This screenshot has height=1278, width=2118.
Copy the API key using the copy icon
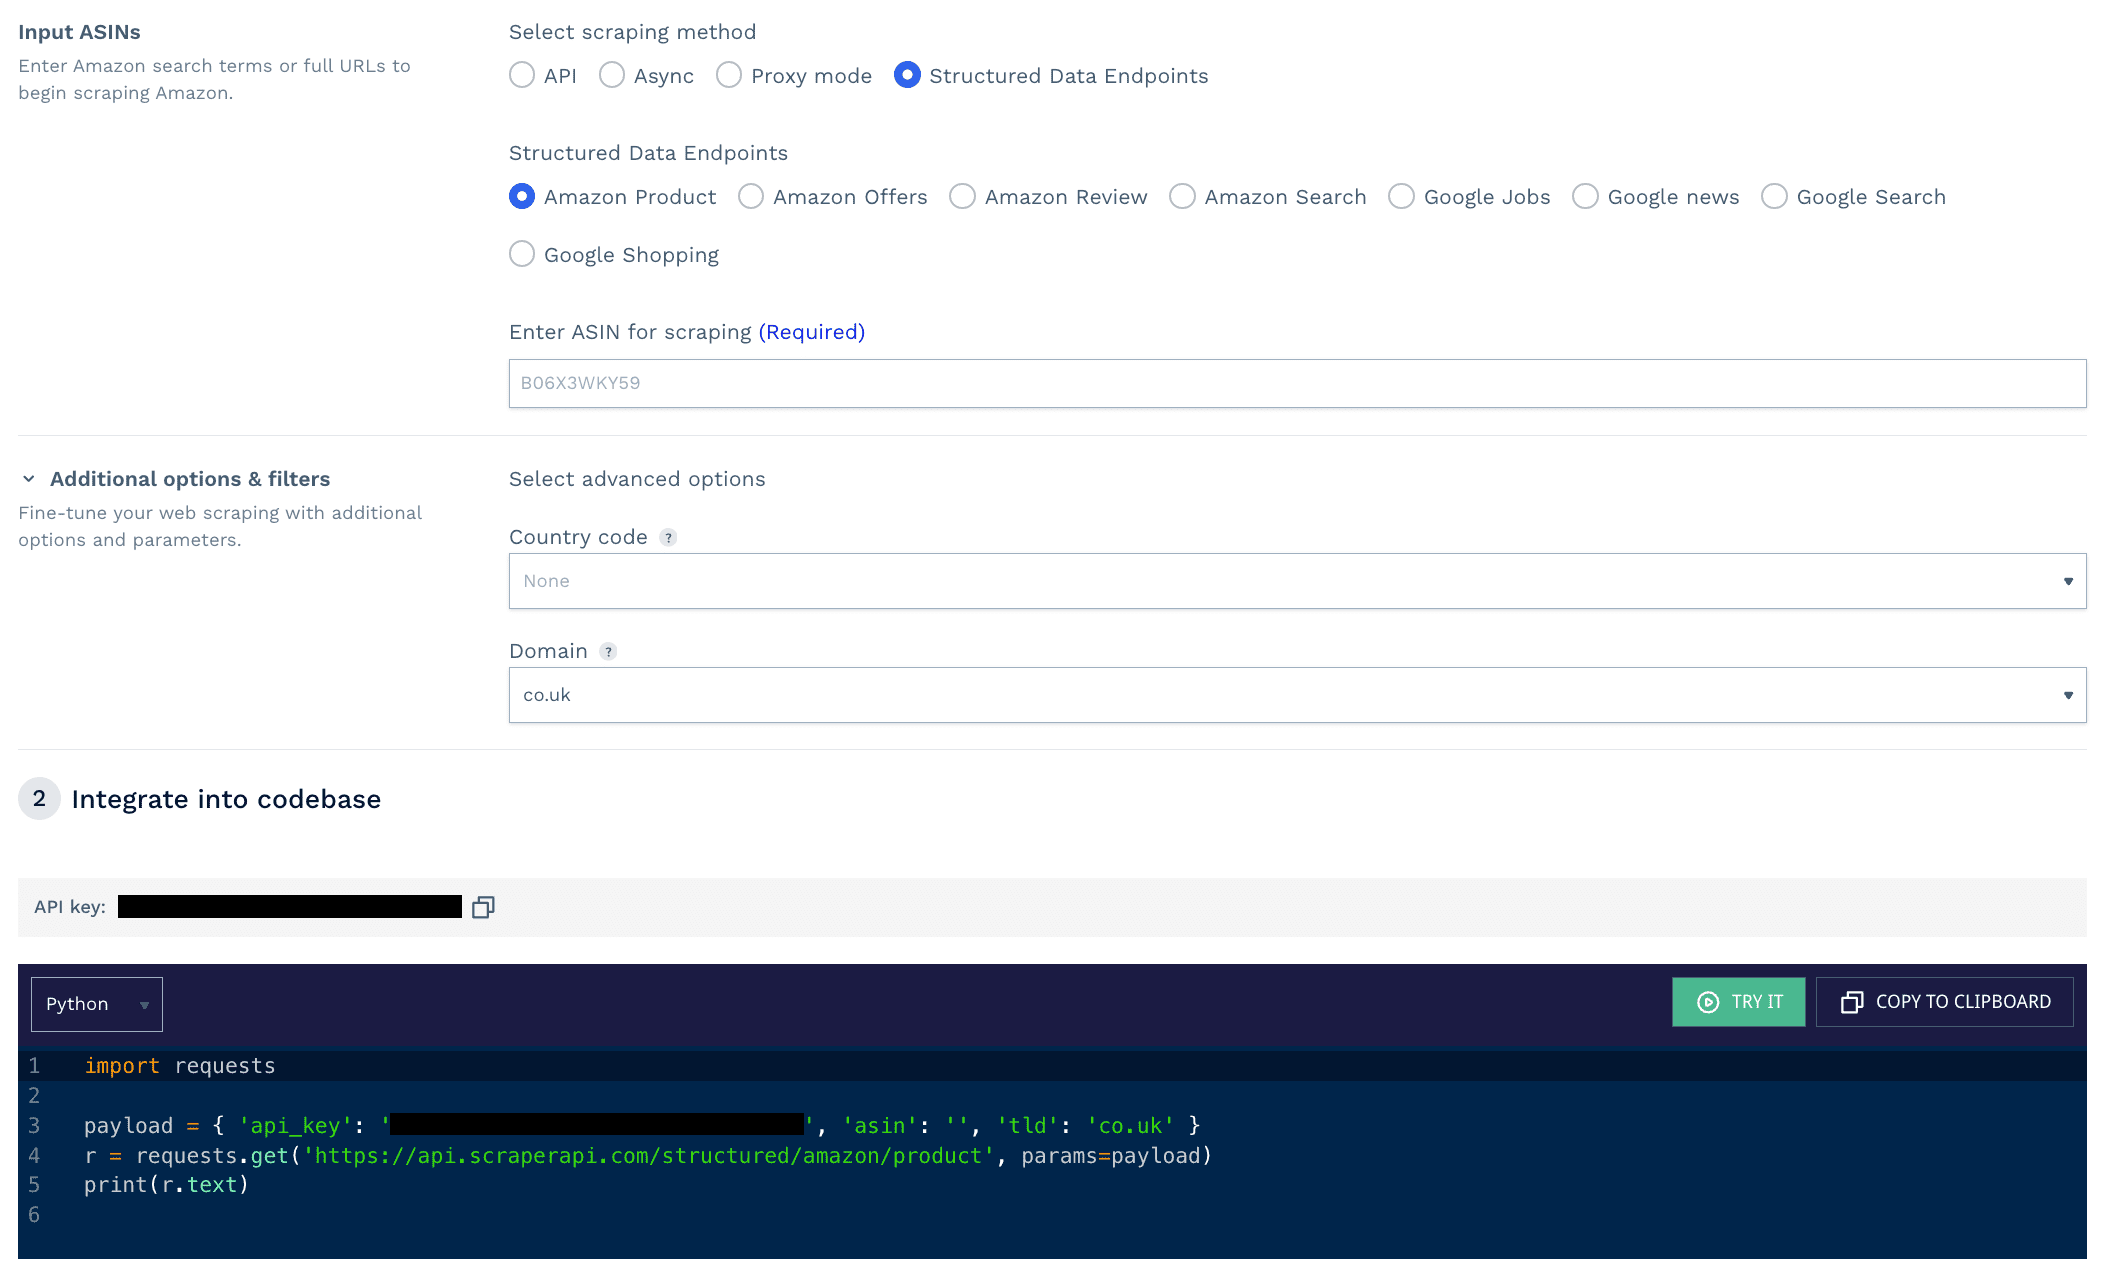pyautogui.click(x=484, y=906)
